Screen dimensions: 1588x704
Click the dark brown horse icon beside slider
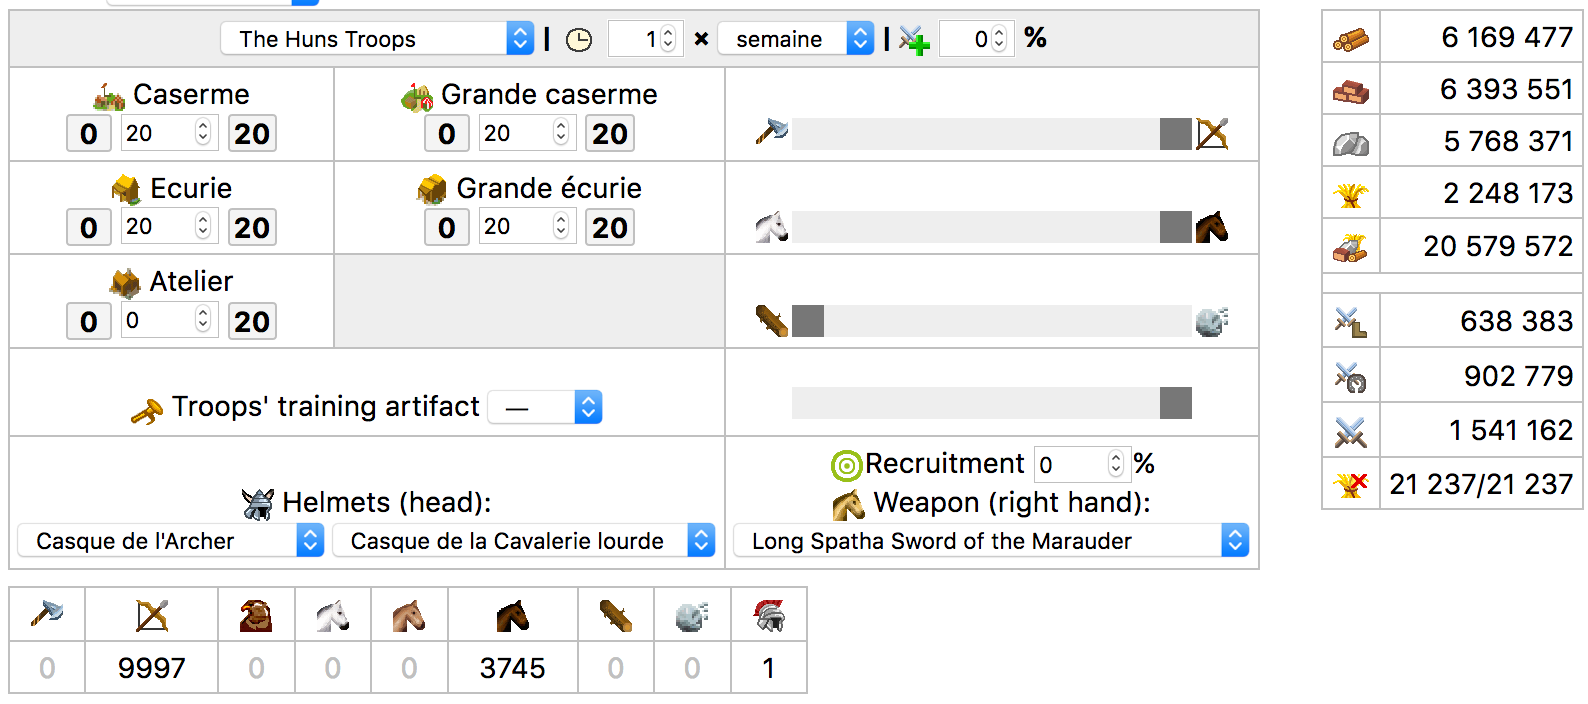coord(1212,227)
